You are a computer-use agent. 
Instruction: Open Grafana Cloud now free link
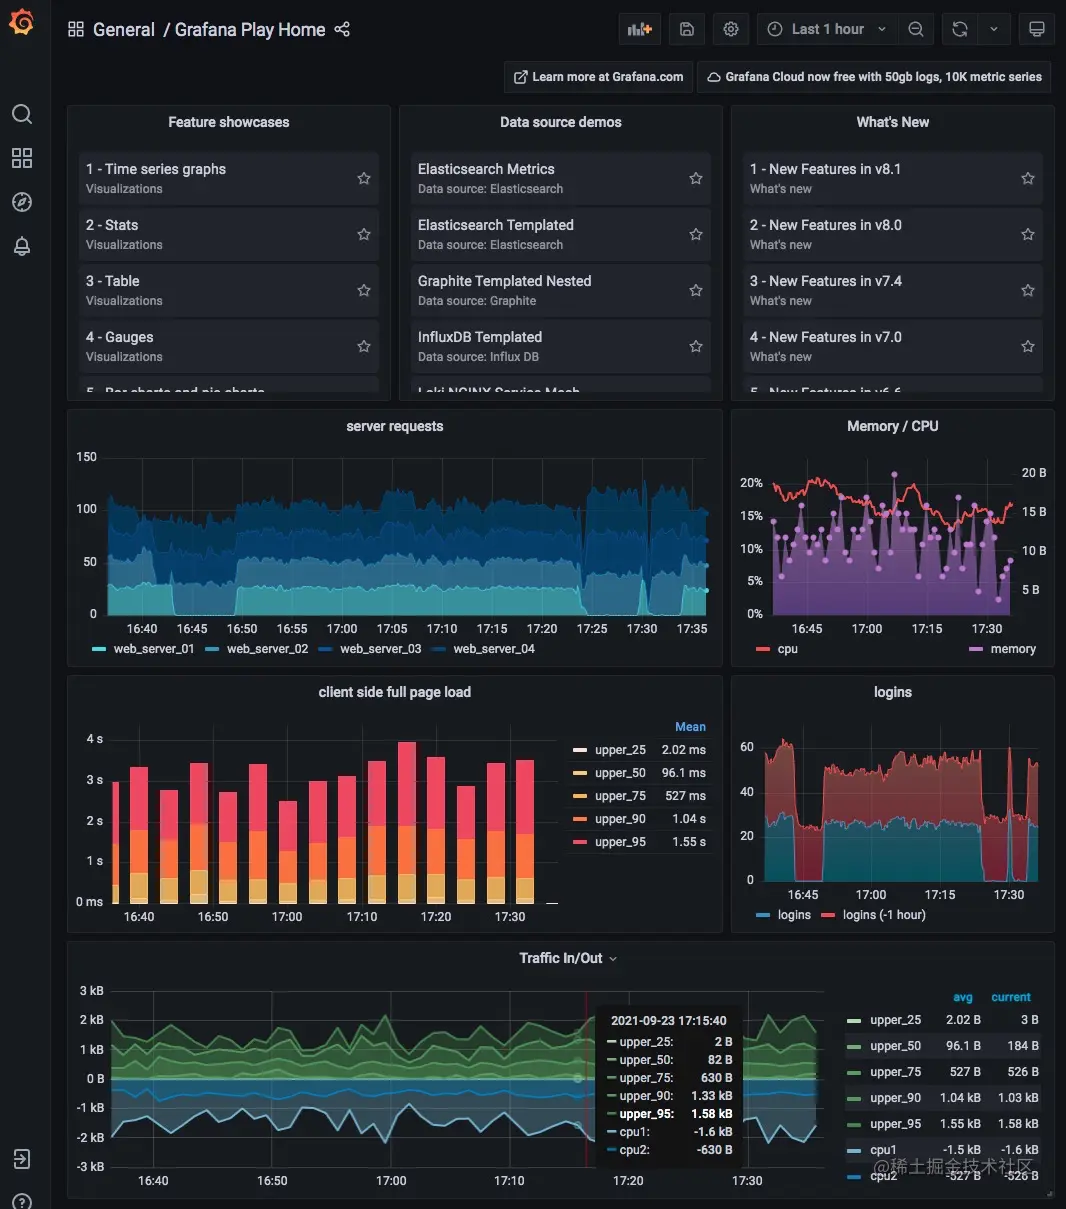tap(875, 77)
